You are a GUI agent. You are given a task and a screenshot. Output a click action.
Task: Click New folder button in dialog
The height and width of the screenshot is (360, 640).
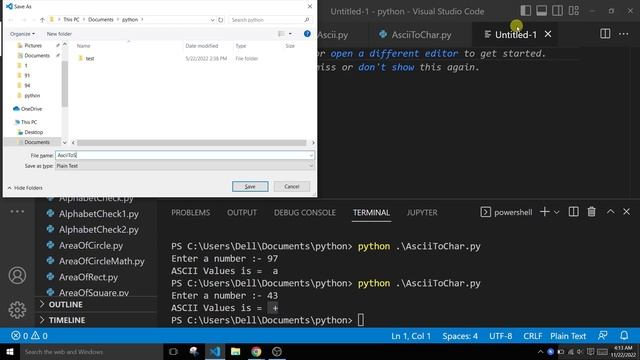pos(59,34)
